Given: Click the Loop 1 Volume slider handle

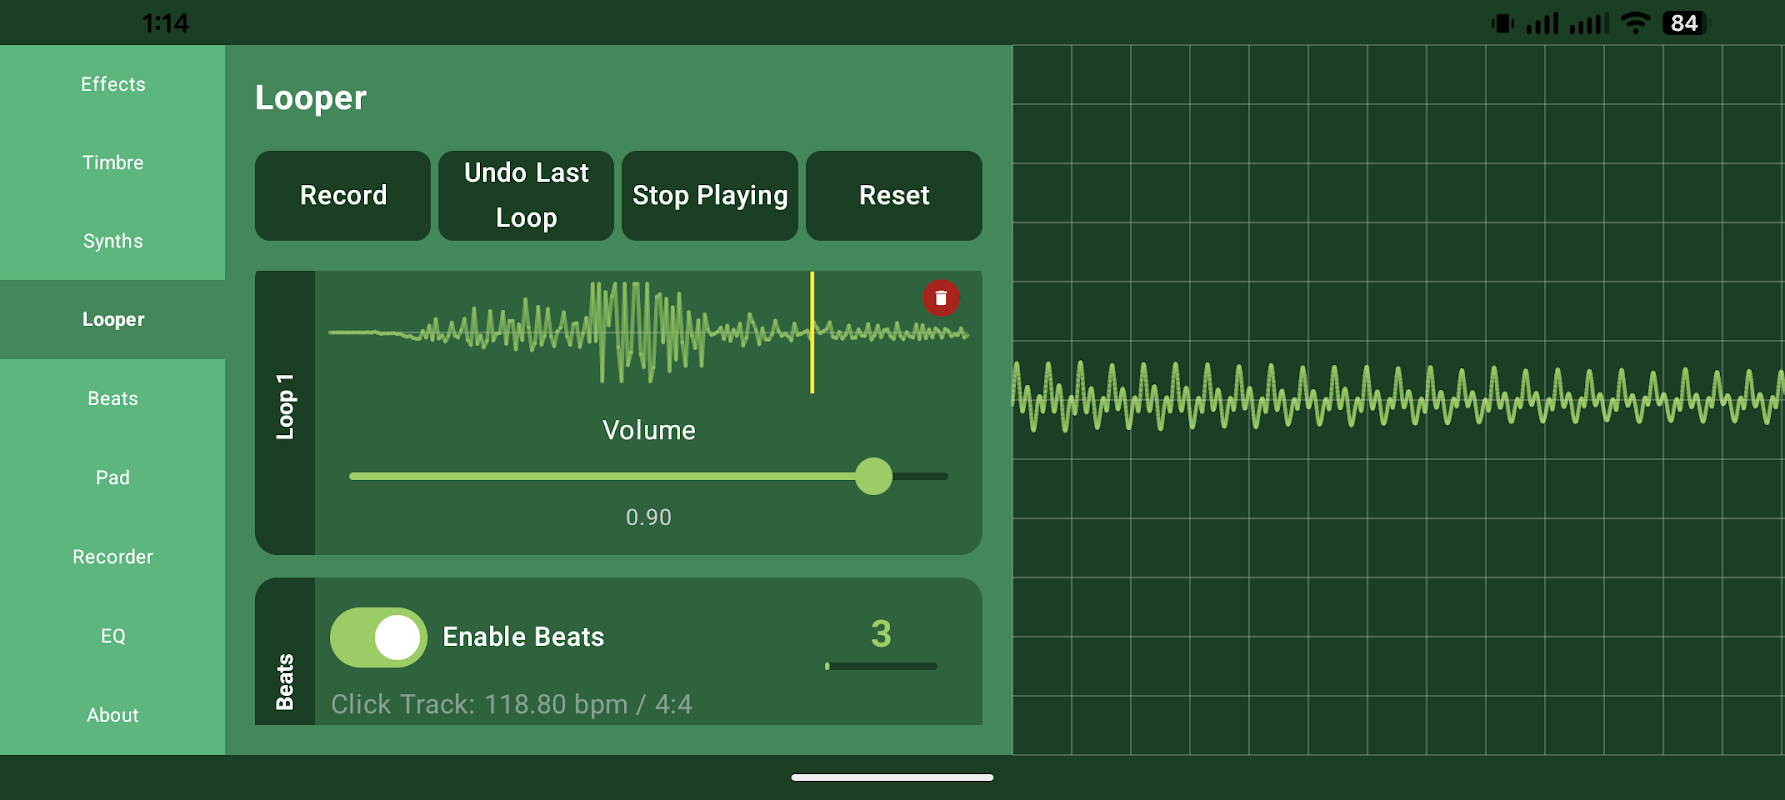Looking at the screenshot, I should [873, 476].
